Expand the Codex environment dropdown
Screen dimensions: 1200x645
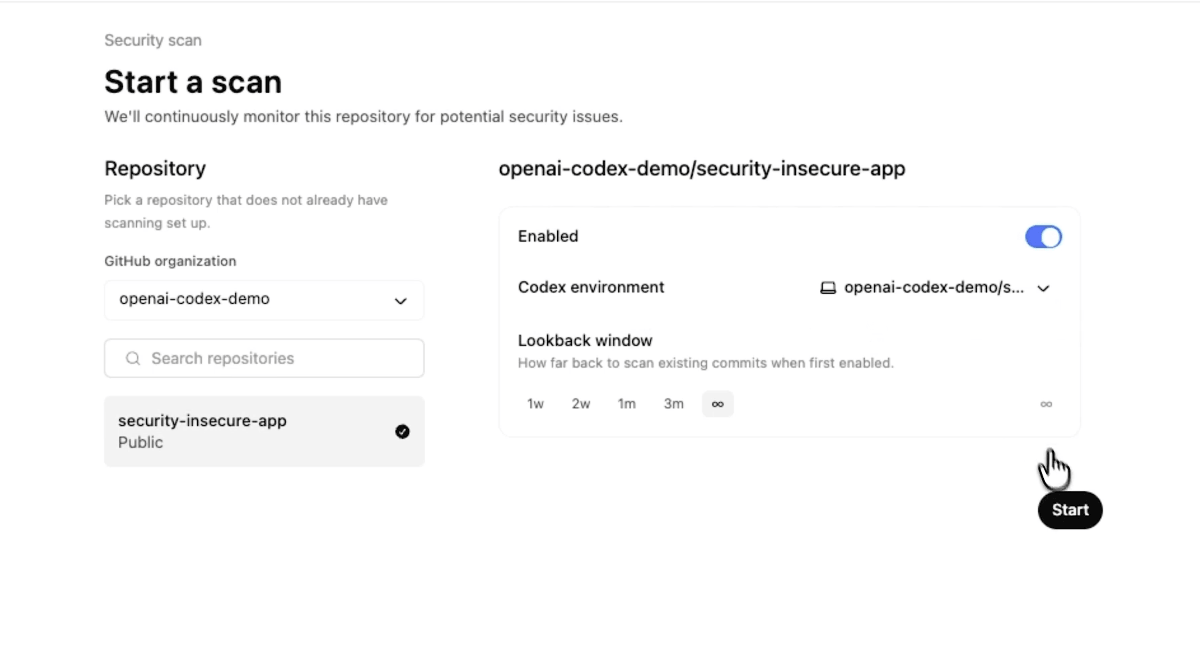coord(1043,288)
